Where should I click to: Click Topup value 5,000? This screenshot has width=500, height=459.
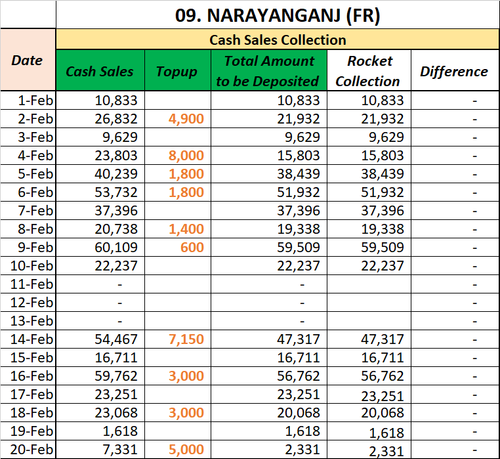(178, 449)
